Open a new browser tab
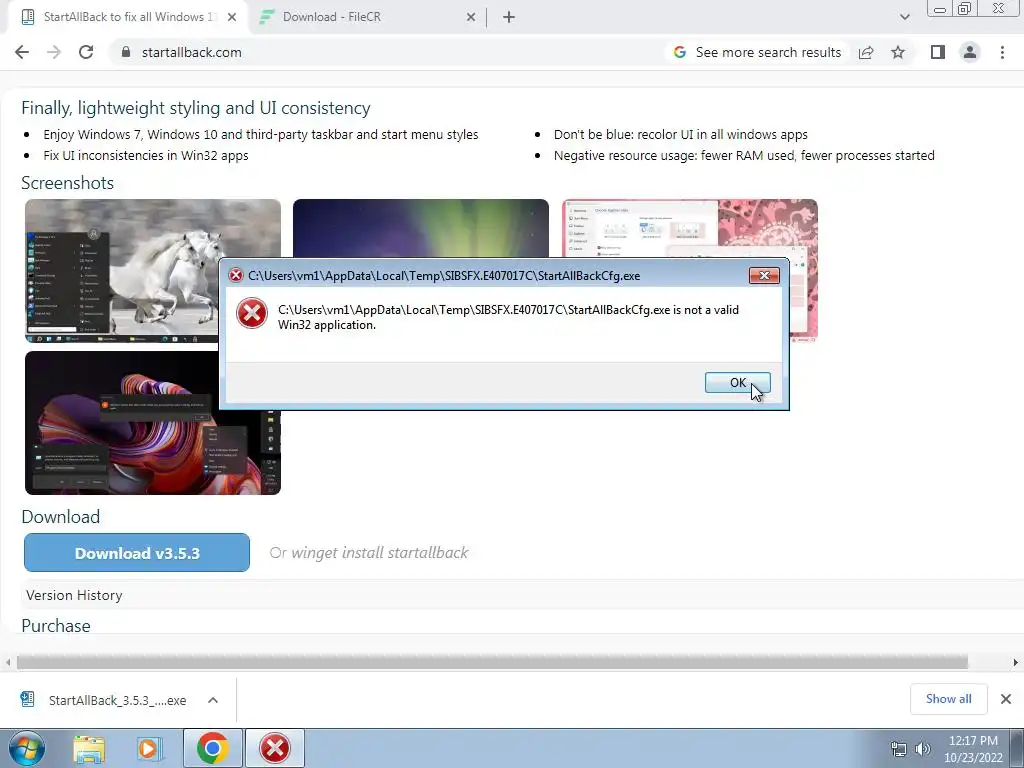 click(509, 17)
